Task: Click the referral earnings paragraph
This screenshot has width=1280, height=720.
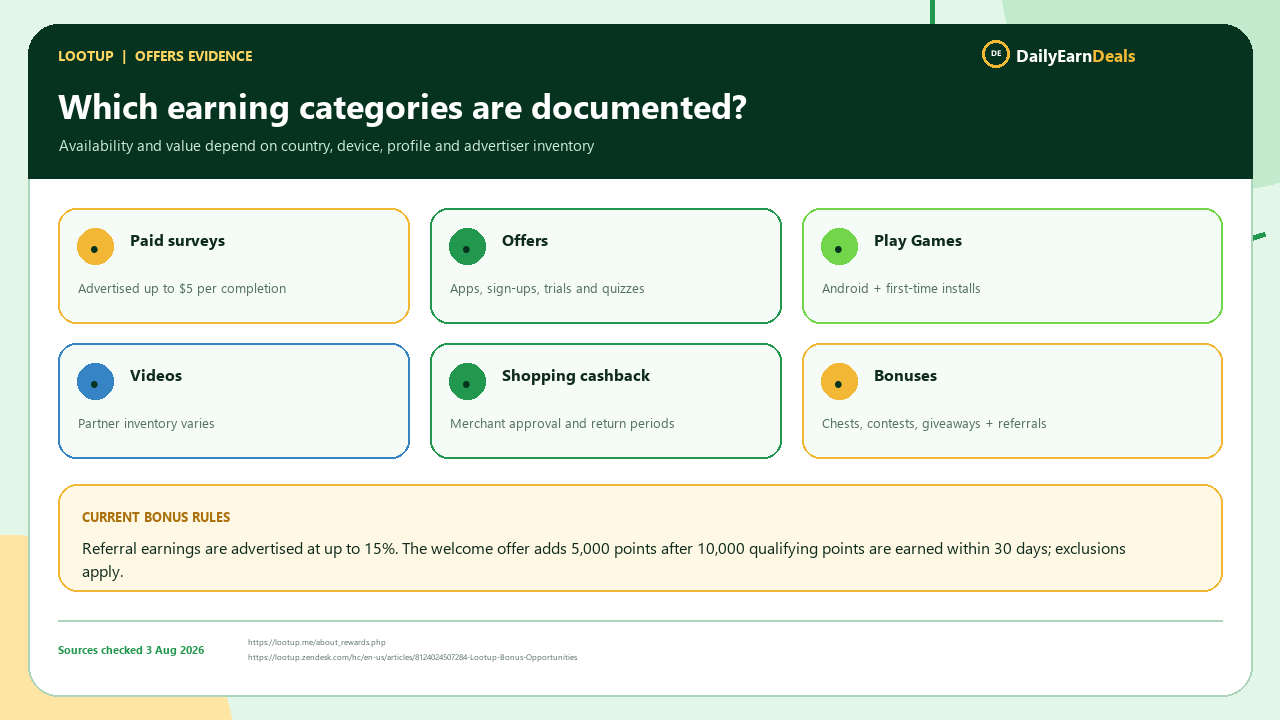Action: [604, 560]
